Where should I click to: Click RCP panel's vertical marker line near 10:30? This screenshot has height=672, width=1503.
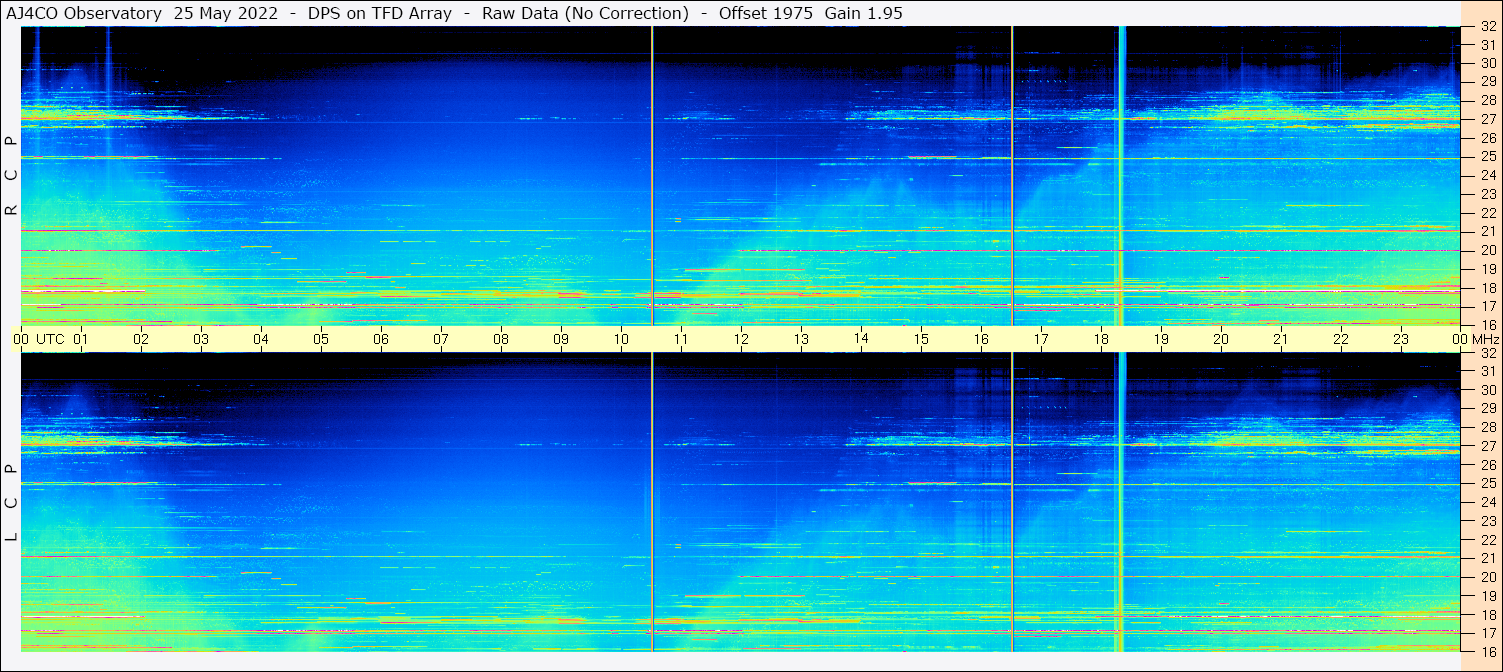tap(652, 176)
